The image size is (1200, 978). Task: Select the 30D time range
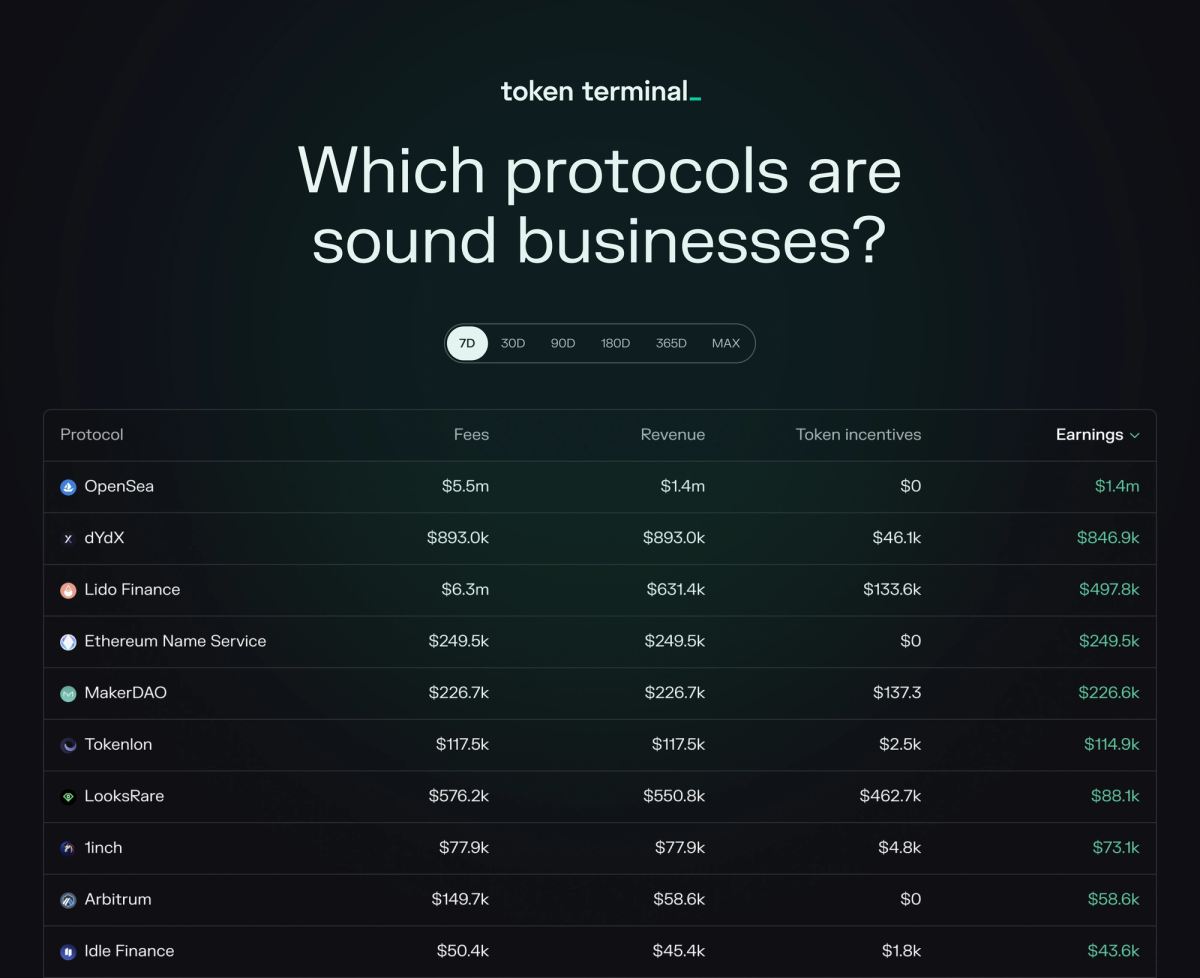pyautogui.click(x=513, y=343)
